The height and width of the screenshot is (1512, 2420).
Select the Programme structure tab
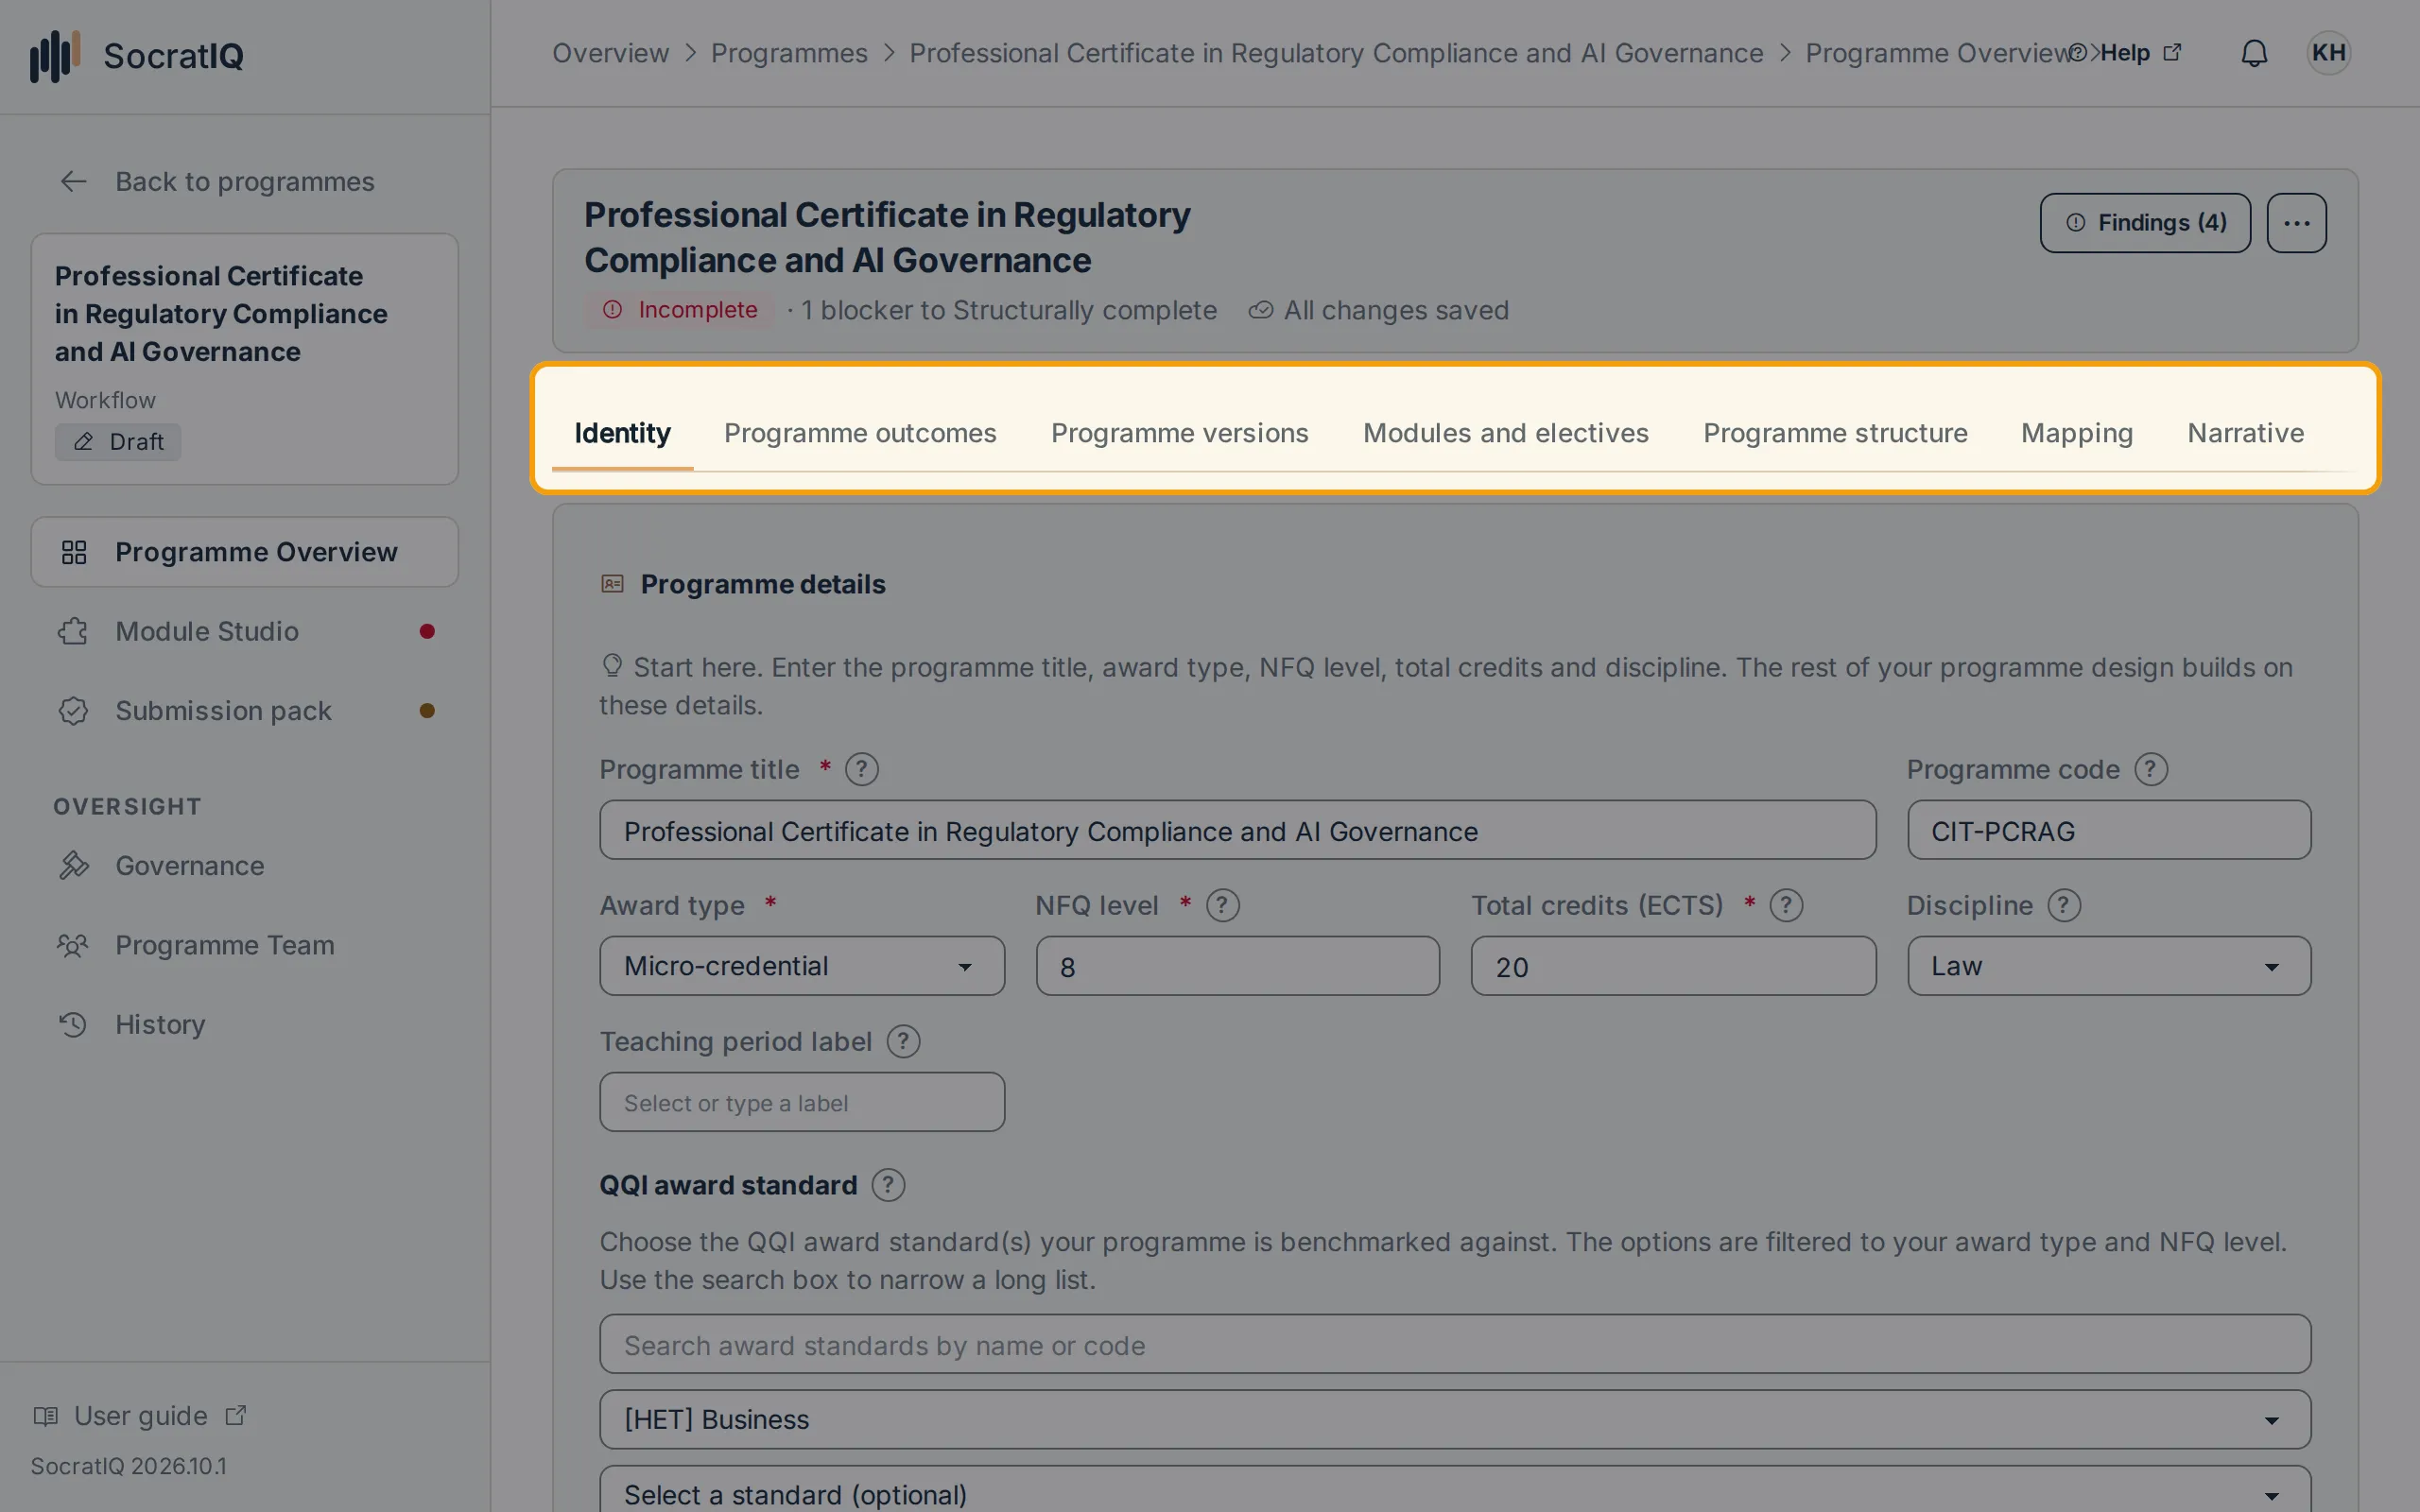[1835, 433]
